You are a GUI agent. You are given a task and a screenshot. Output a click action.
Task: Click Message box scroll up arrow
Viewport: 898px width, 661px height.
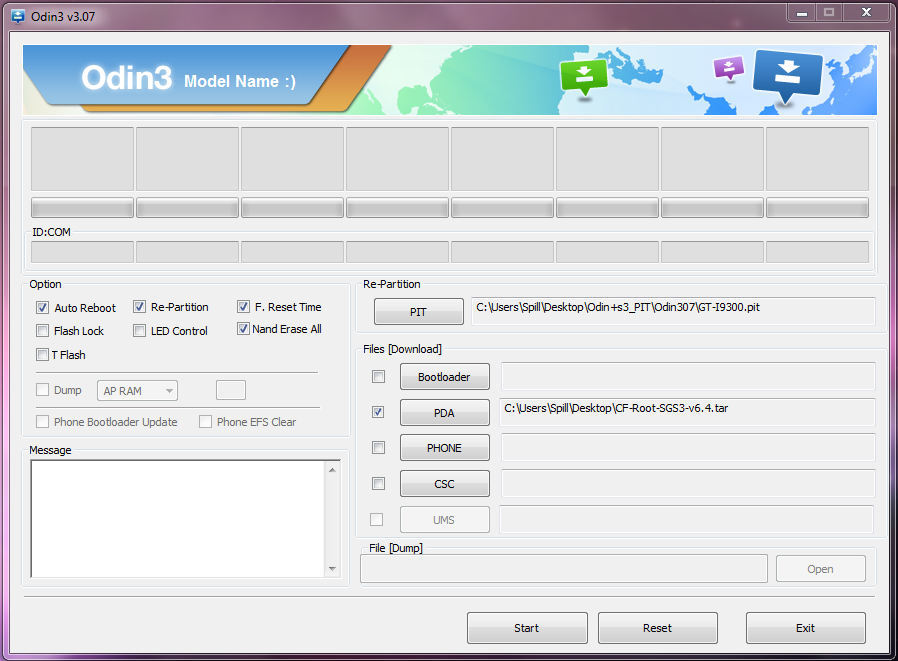[332, 470]
